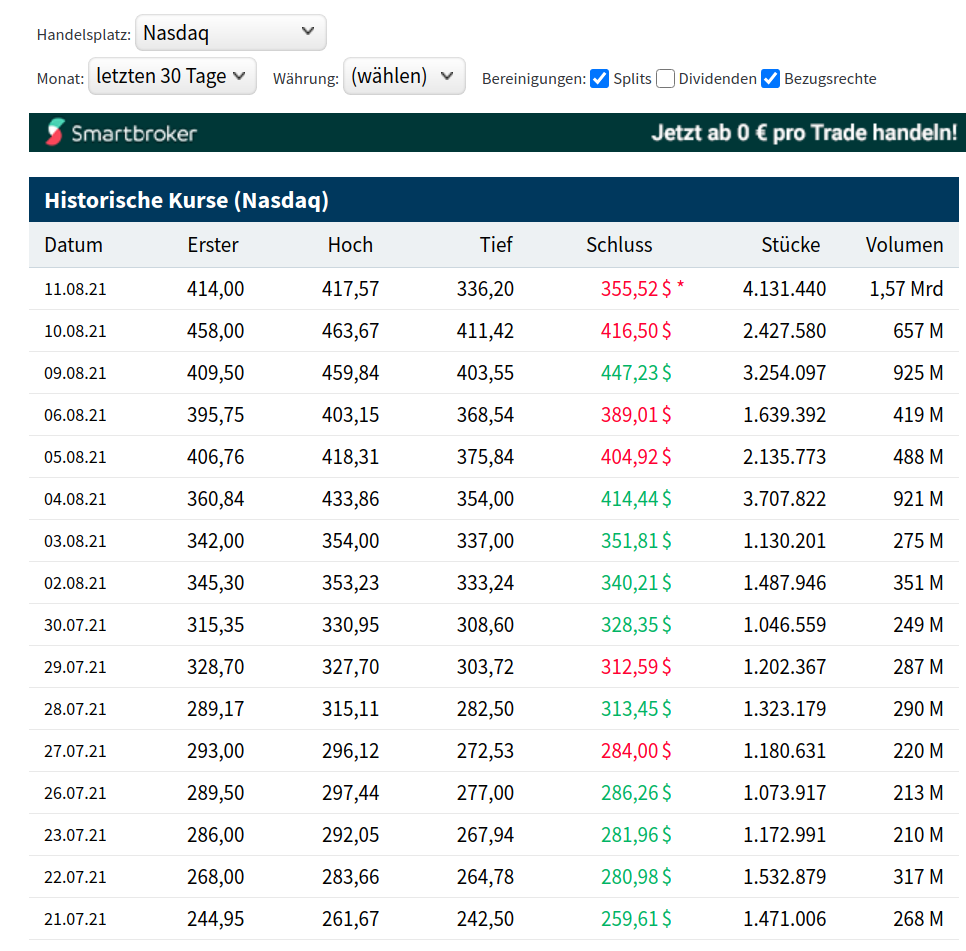This screenshot has width=966, height=951.
Task: Expand the Monat 'letzten 30 Tage' dropdown
Action: coord(172,76)
